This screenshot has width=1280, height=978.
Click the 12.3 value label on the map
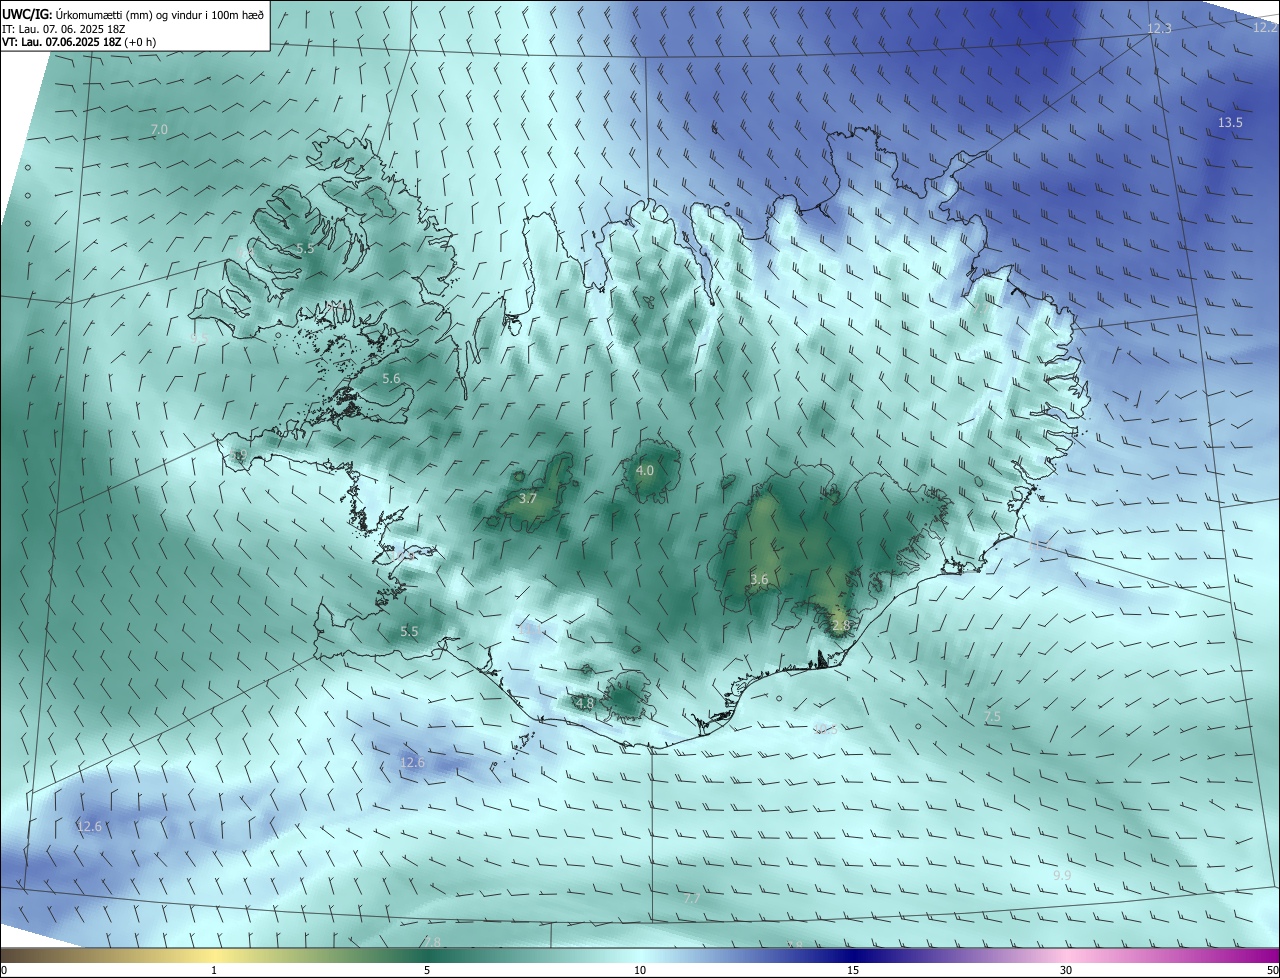(x=1159, y=29)
